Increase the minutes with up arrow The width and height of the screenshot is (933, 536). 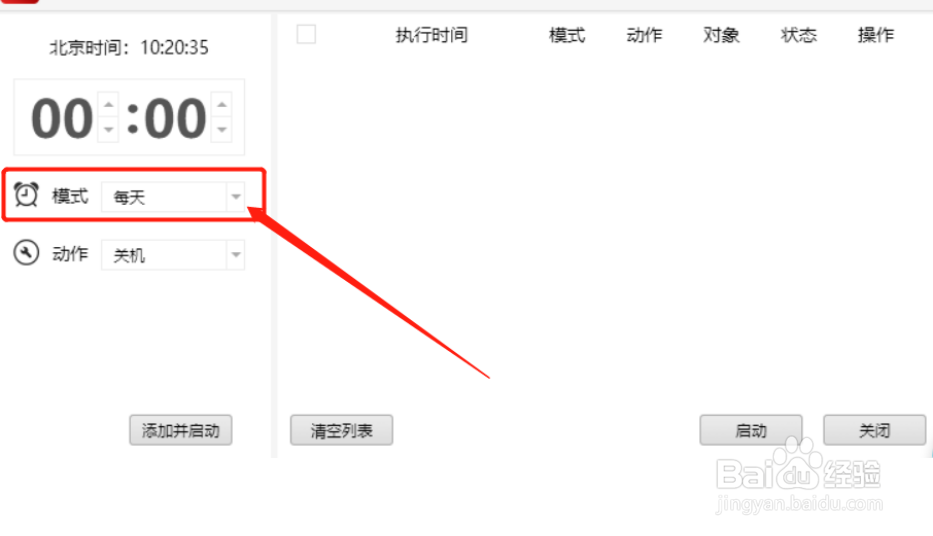(222, 105)
